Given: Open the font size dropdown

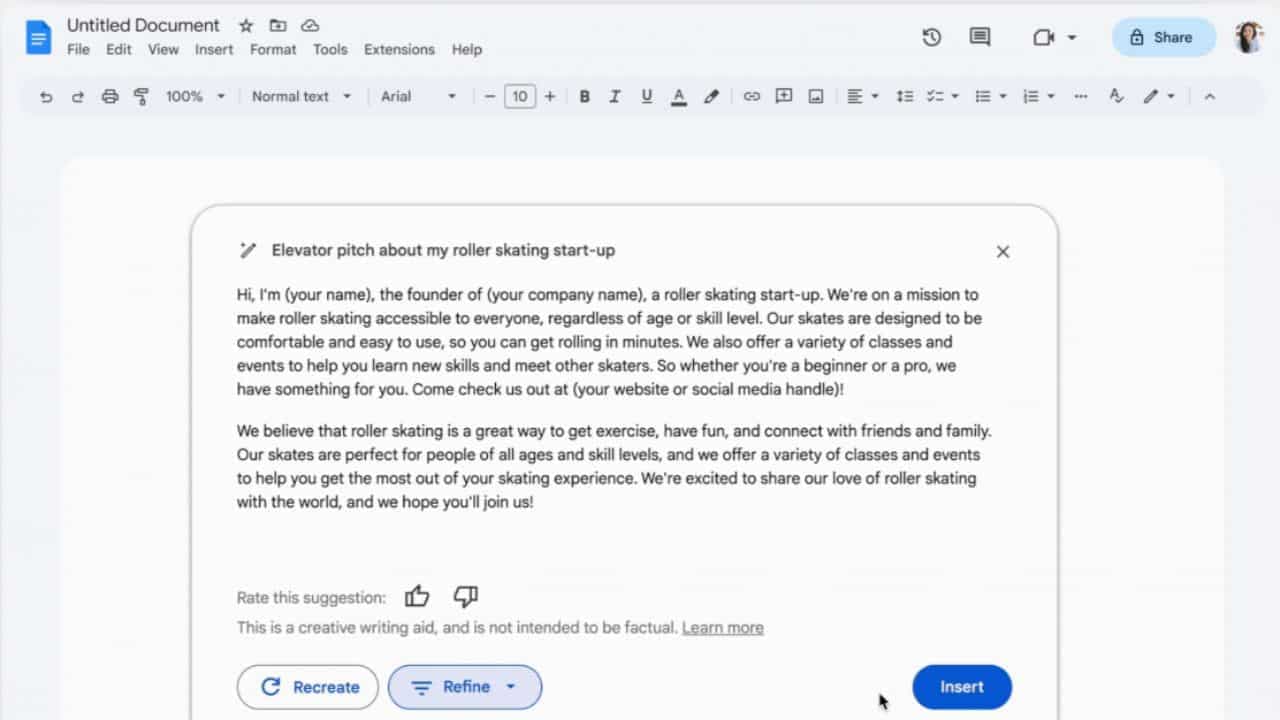Looking at the screenshot, I should tap(520, 96).
